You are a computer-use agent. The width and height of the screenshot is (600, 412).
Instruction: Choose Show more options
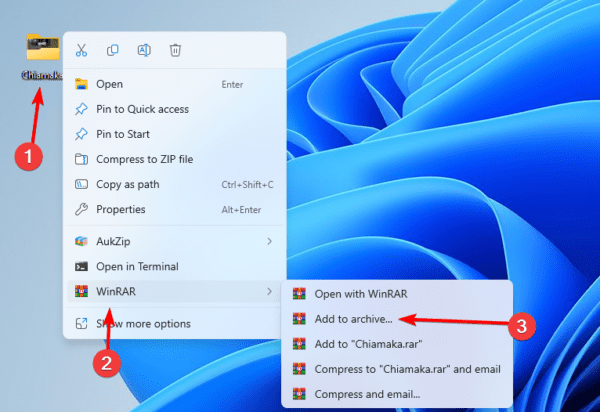(x=175, y=324)
